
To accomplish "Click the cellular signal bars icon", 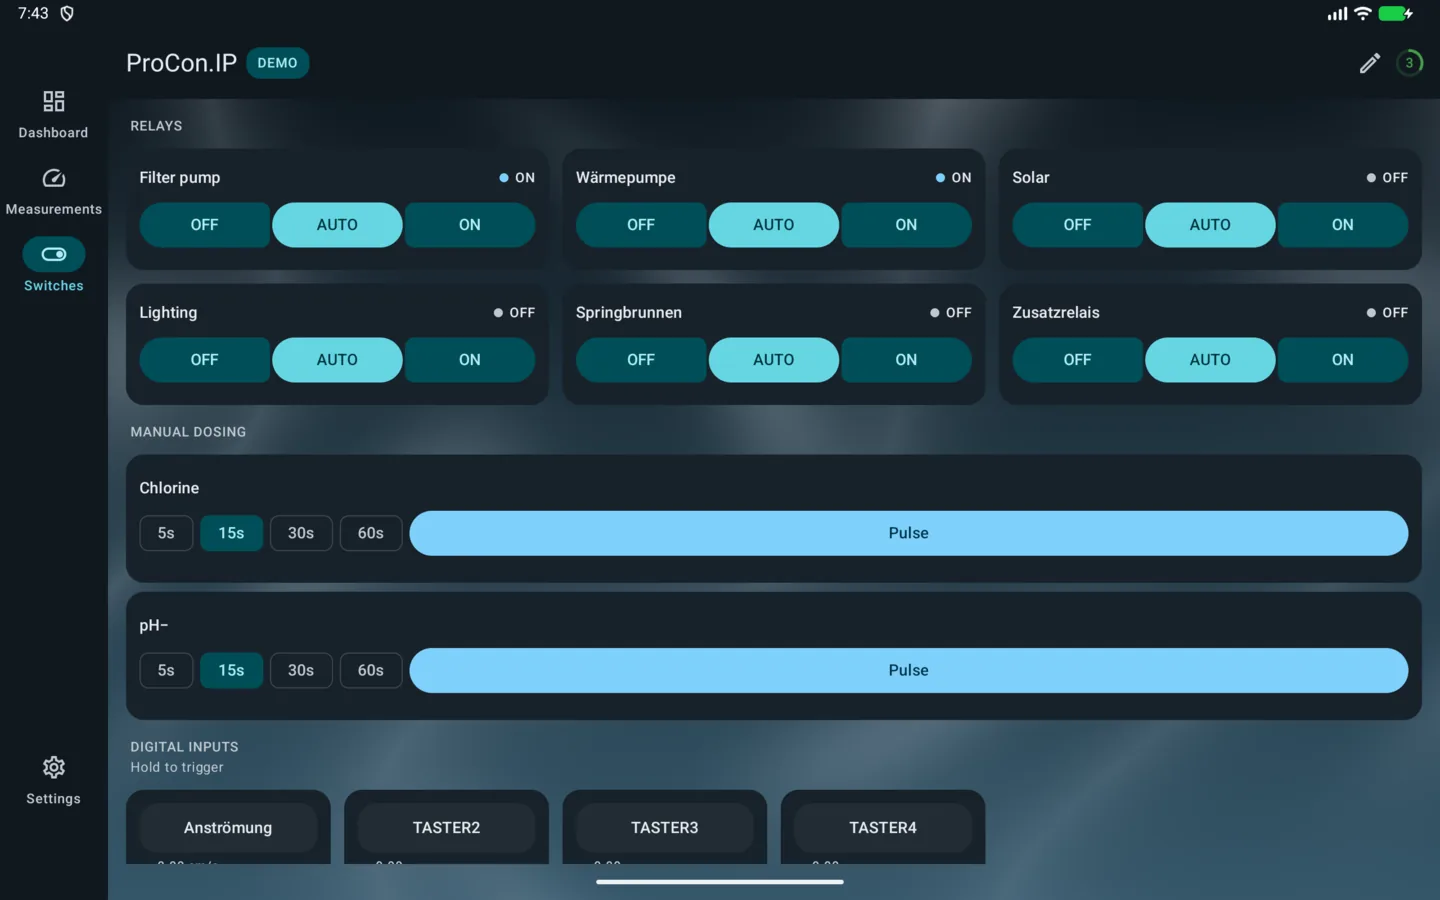I will point(1337,14).
